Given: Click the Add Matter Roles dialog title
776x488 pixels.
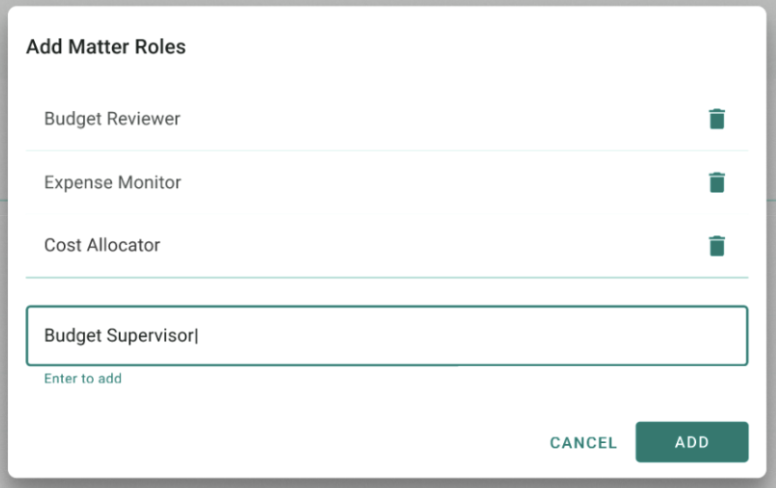Looking at the screenshot, I should (106, 47).
